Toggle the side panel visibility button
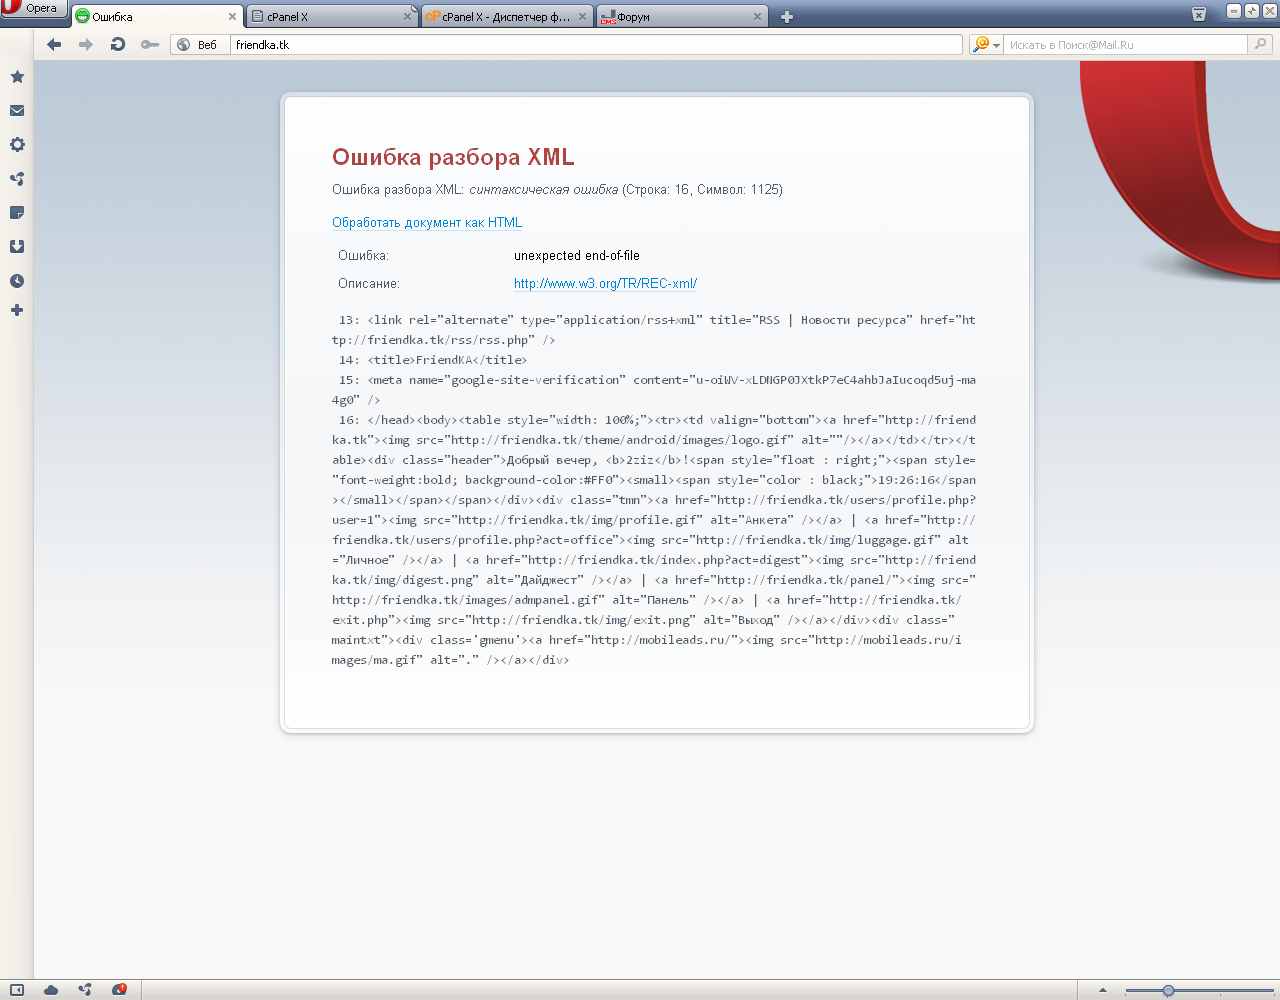This screenshot has height=1000, width=1280. 17,990
